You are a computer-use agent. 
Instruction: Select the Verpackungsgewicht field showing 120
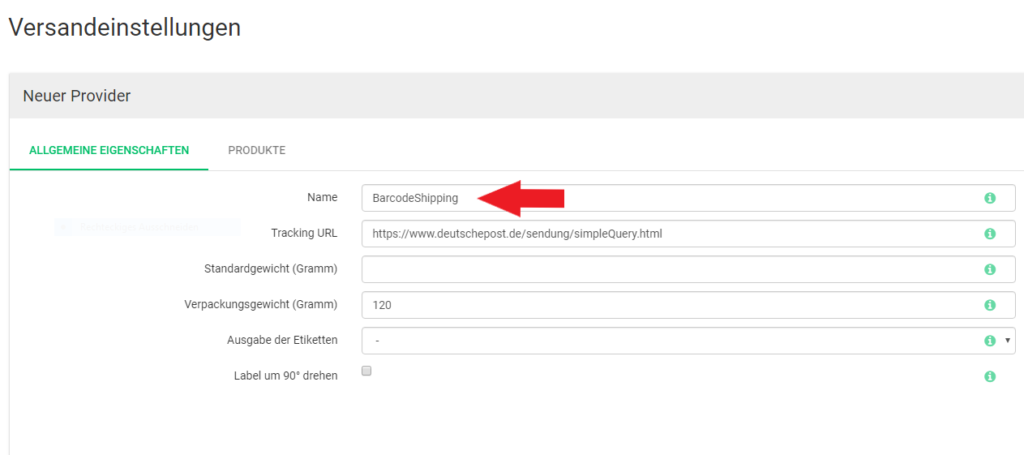688,305
